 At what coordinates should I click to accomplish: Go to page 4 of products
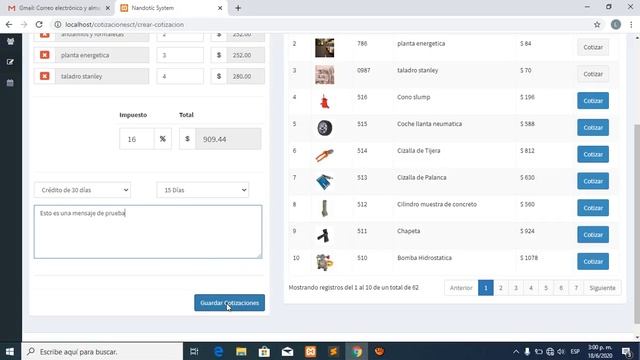click(531, 288)
